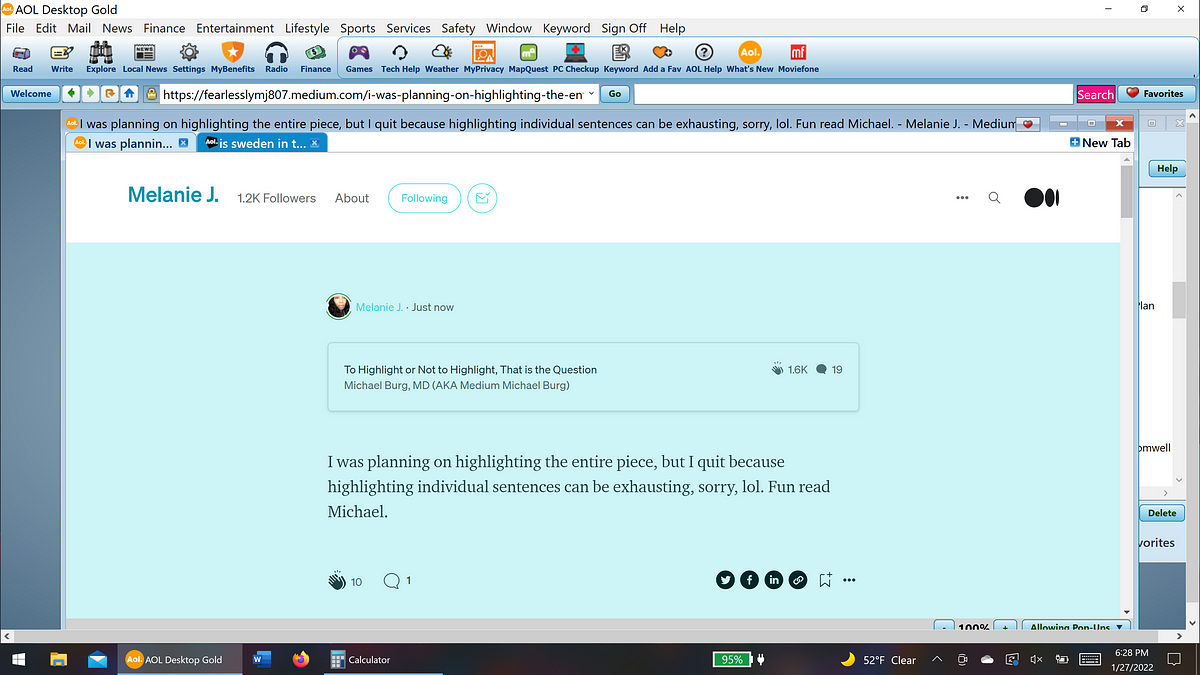Open the 'To Highlight or Not to Highlight' article card
1200x675 pixels.
(593, 377)
